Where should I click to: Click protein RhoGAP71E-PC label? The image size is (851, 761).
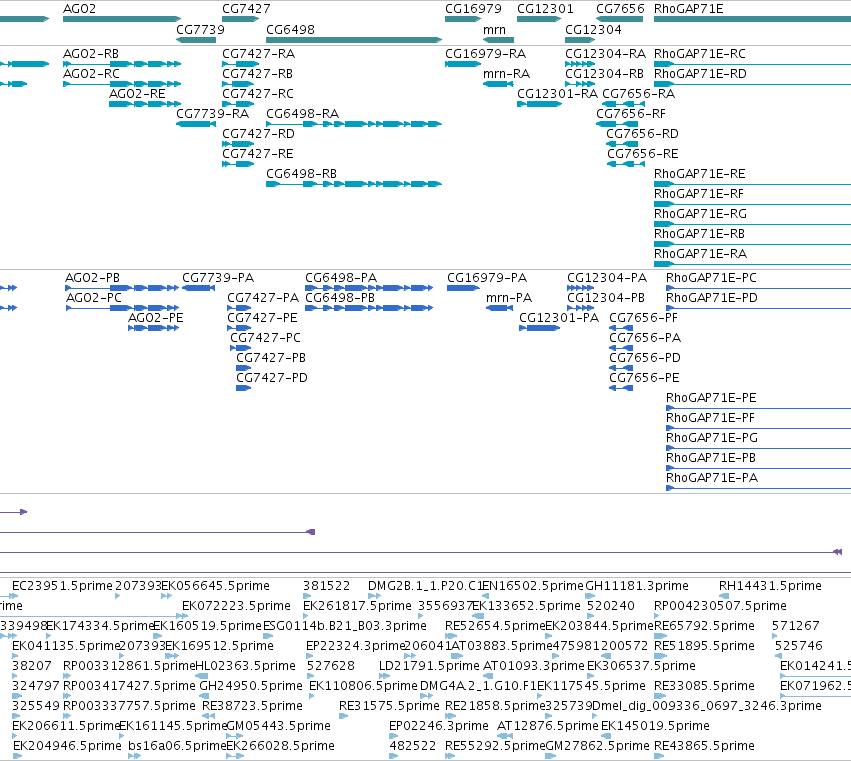click(x=712, y=278)
